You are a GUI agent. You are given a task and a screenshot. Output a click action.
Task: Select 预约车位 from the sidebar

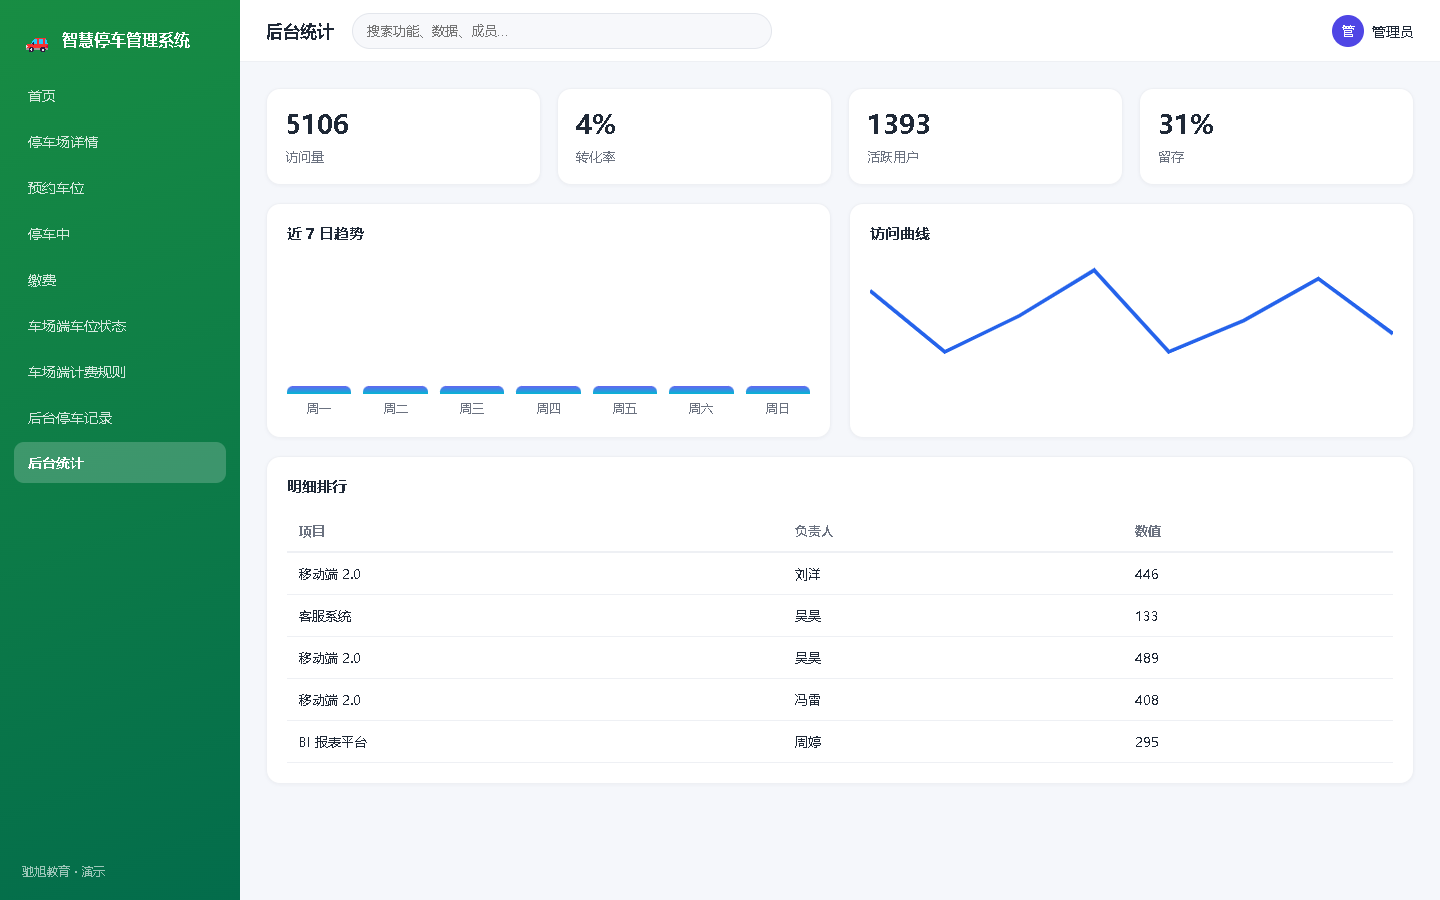120,188
